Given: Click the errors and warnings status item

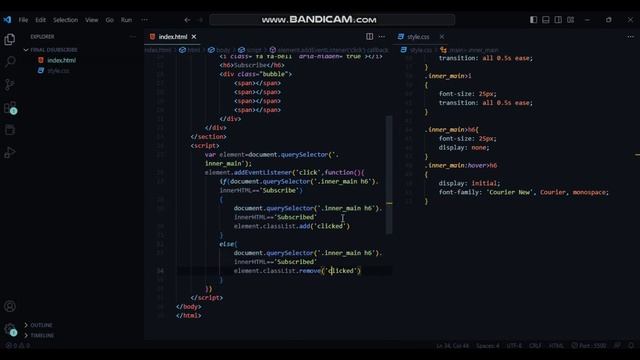Looking at the screenshot, I should tap(17, 345).
